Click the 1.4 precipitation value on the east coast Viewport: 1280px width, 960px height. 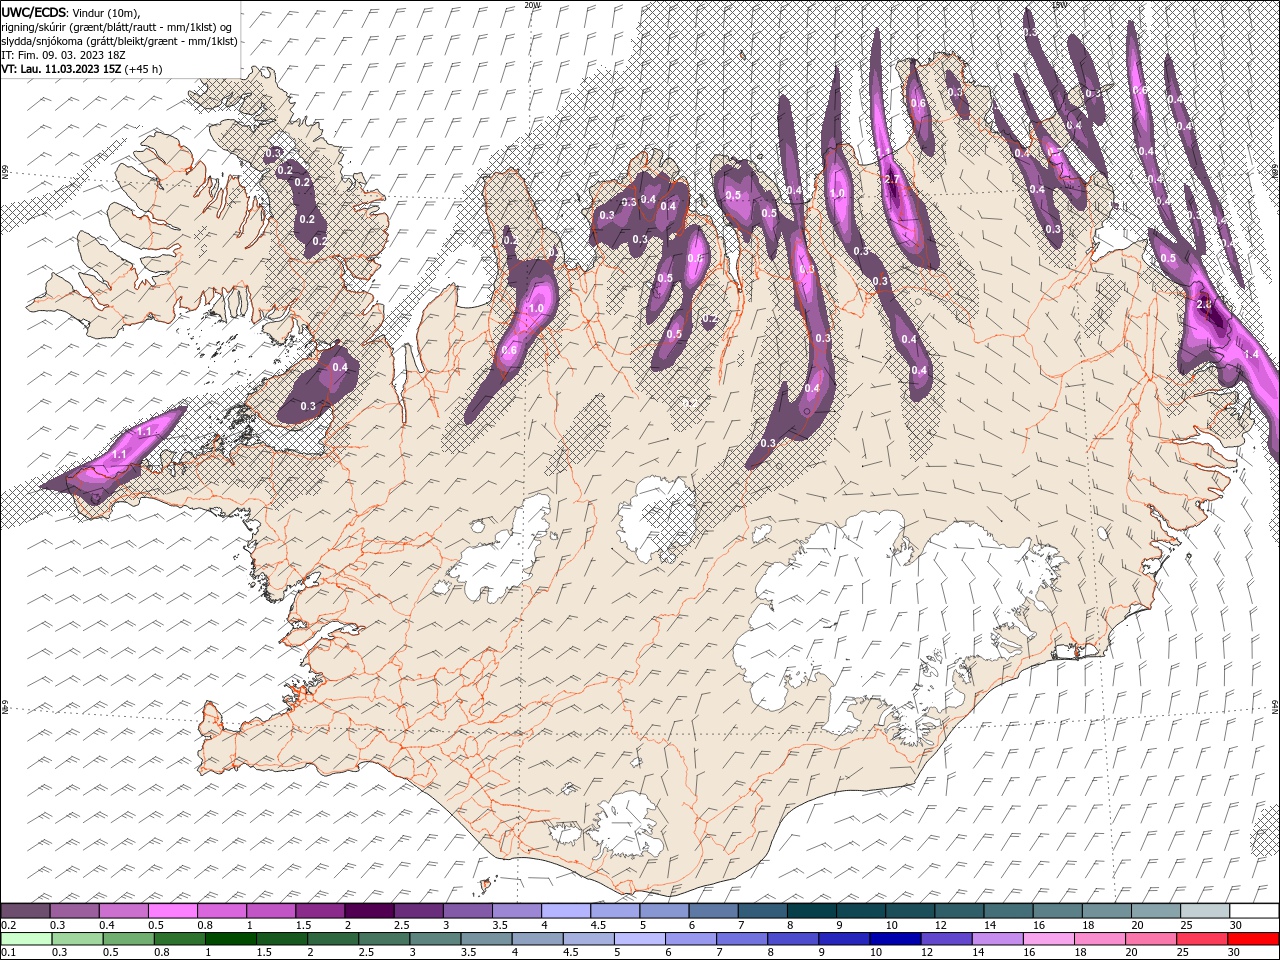(x=1250, y=354)
